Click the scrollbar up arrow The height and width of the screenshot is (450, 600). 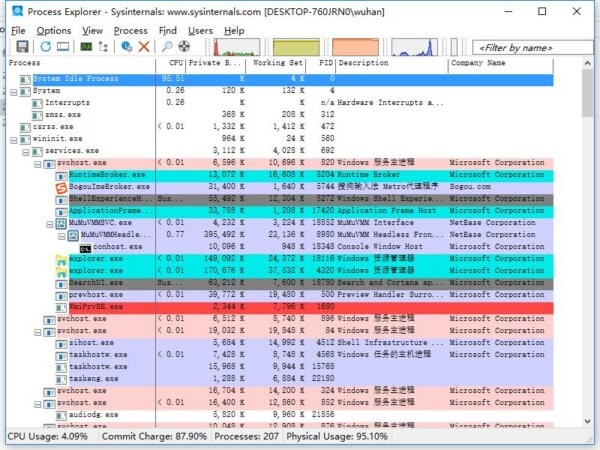pyautogui.click(x=588, y=64)
